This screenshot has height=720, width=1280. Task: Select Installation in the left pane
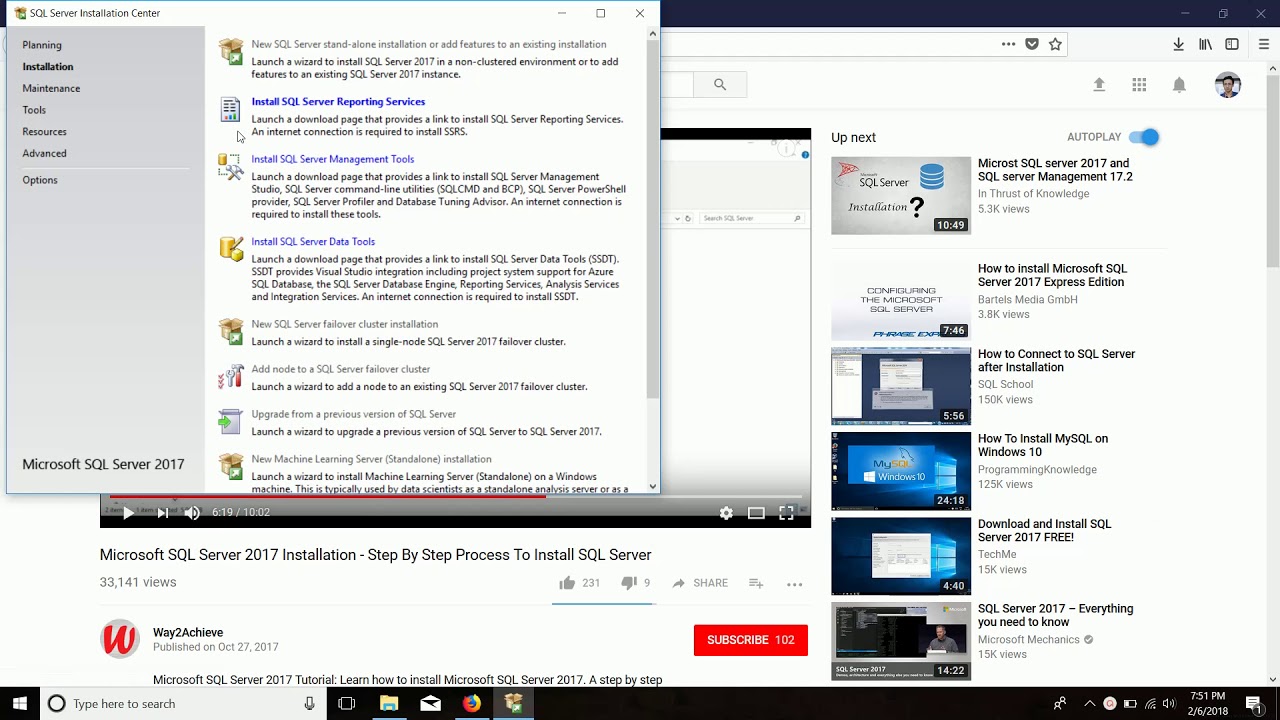(48, 67)
